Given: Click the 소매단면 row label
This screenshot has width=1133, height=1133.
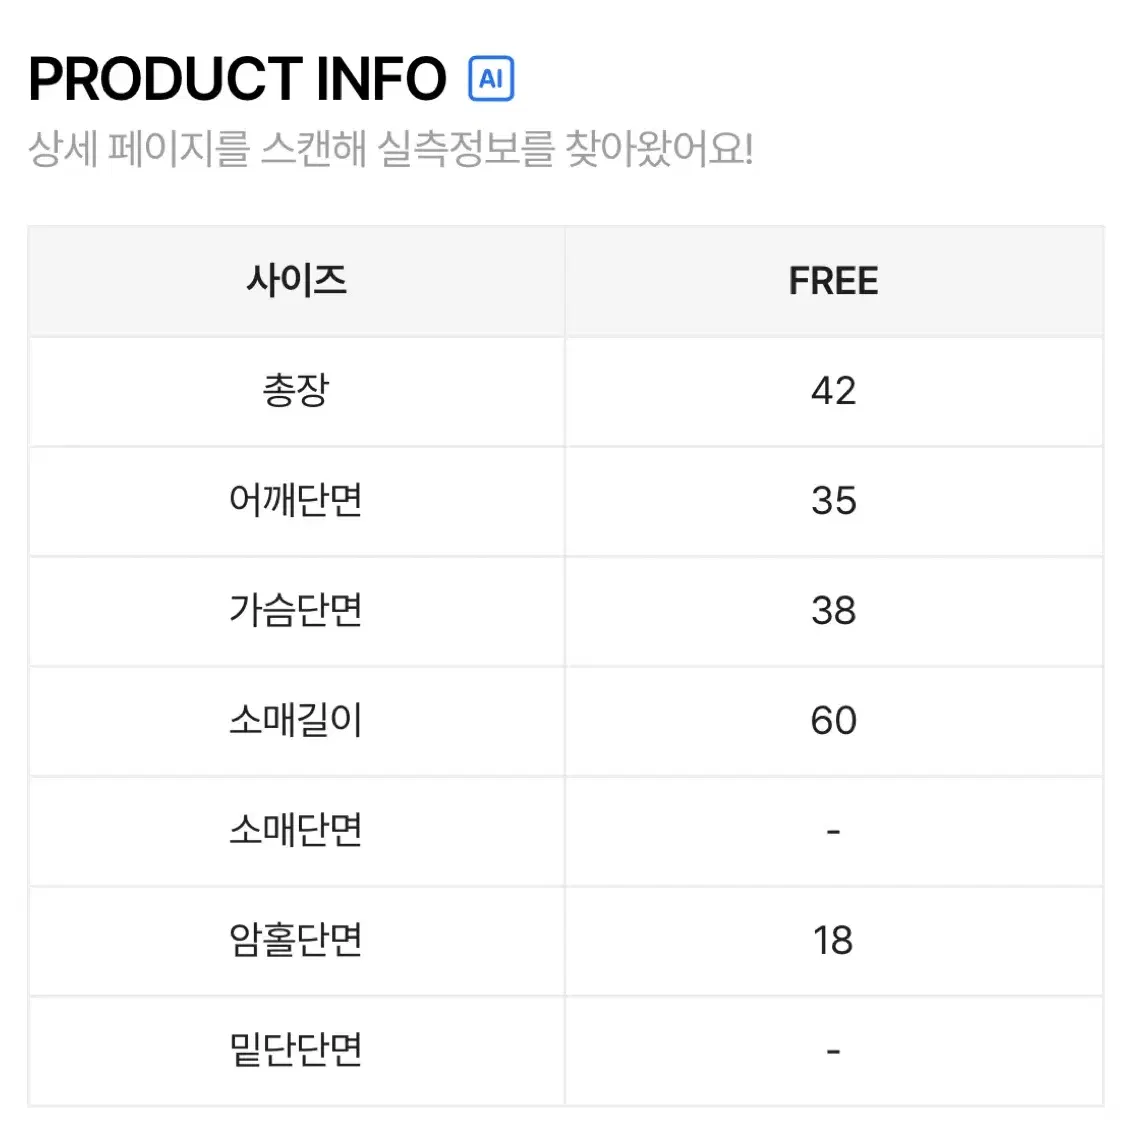Looking at the screenshot, I should (296, 830).
